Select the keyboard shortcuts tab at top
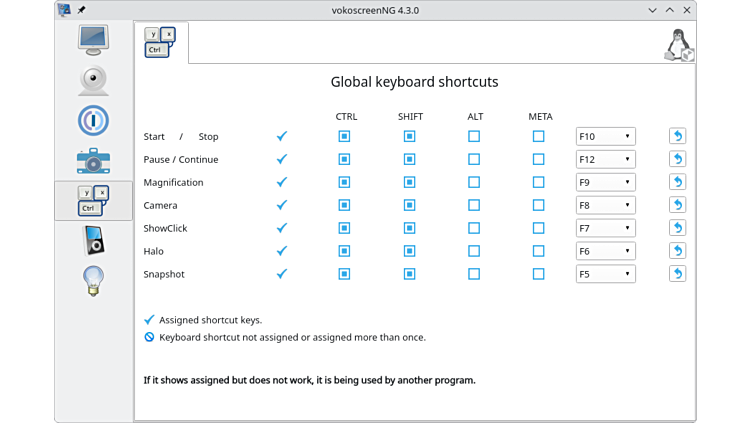 [160, 42]
